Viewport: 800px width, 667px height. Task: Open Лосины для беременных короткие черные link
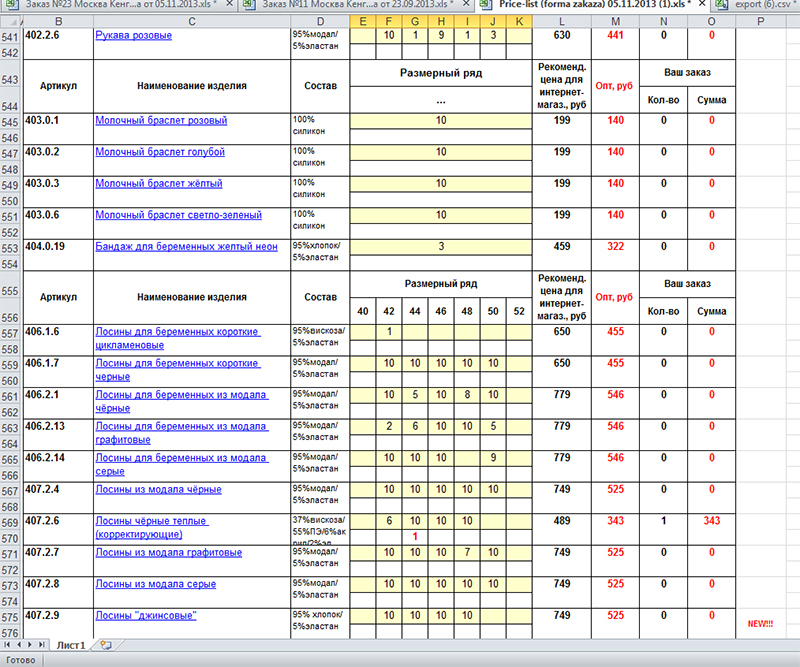coord(178,370)
